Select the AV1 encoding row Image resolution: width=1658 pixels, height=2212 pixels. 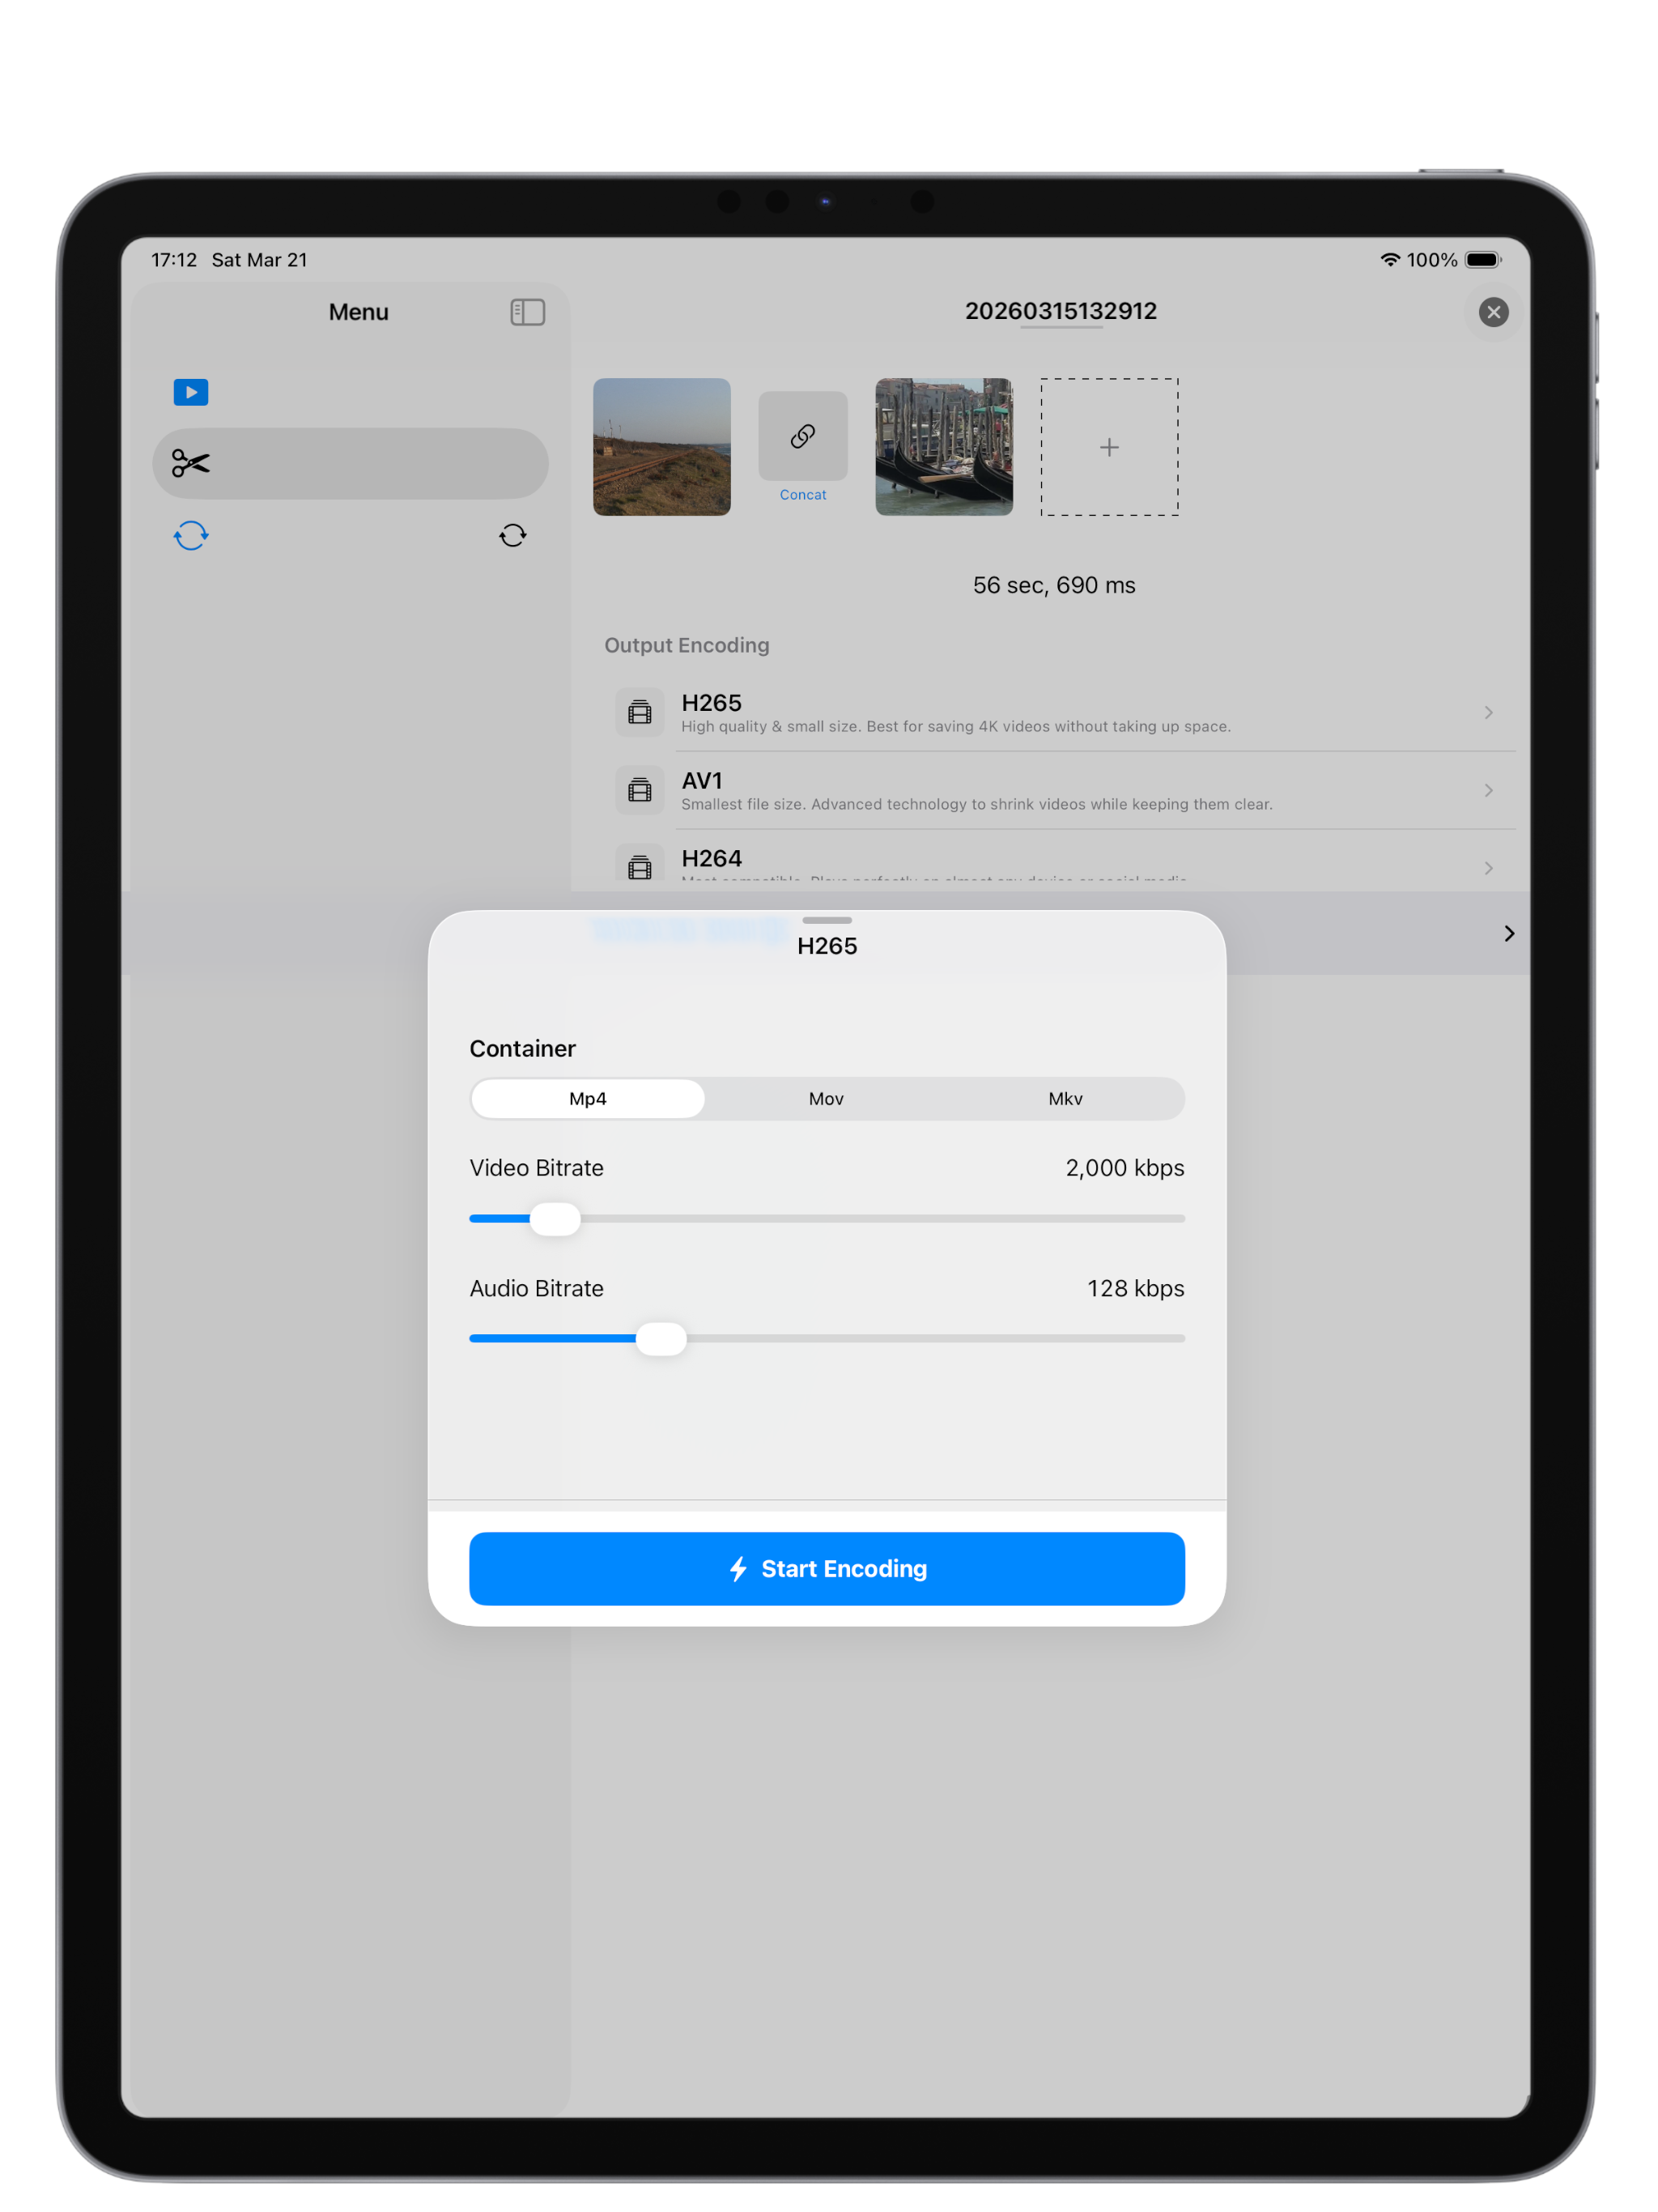point(1060,791)
